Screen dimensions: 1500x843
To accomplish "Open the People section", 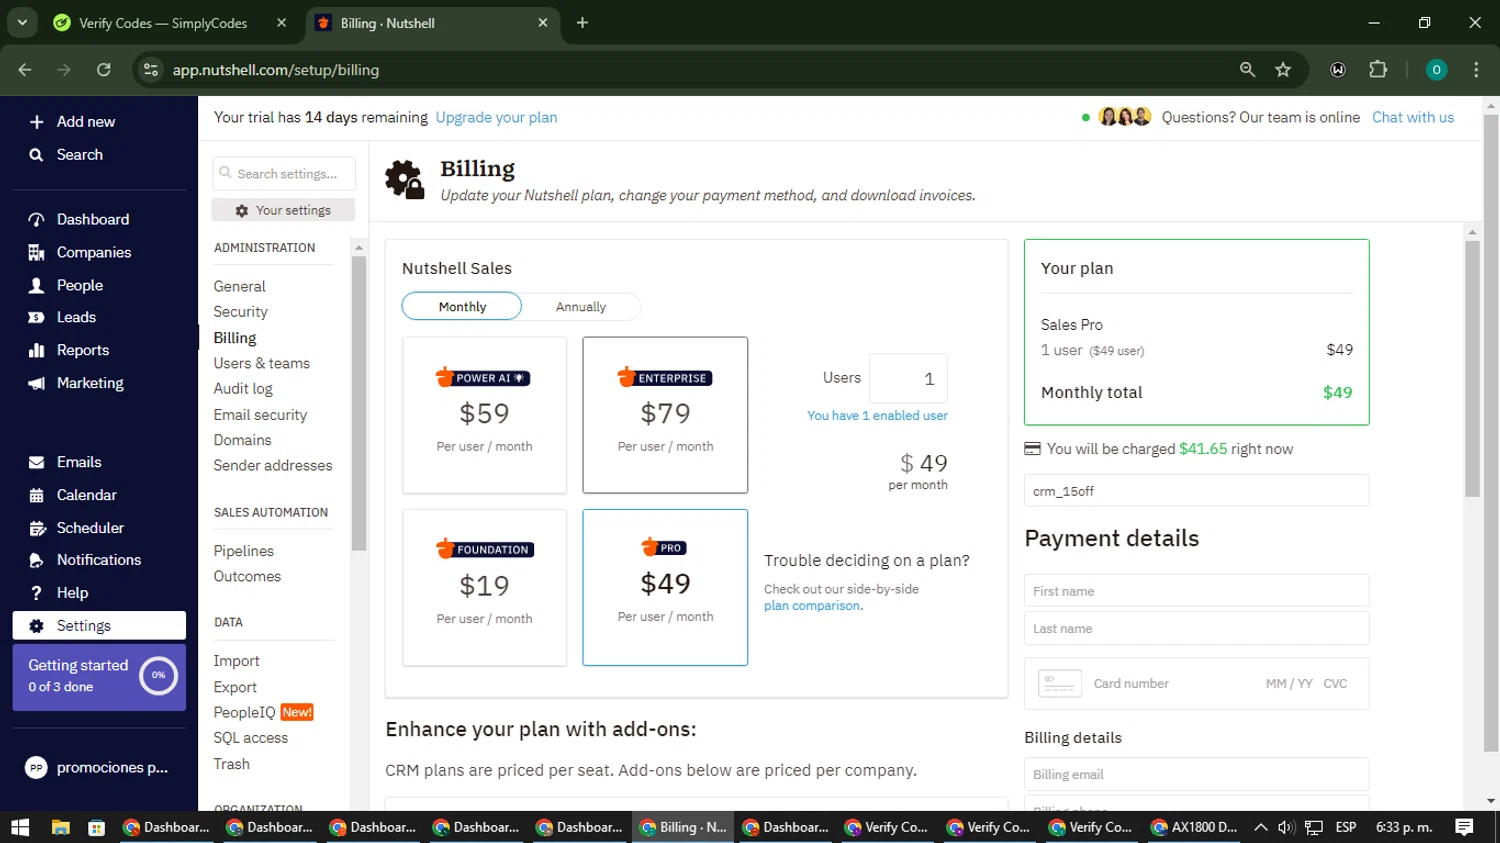I will (x=79, y=285).
